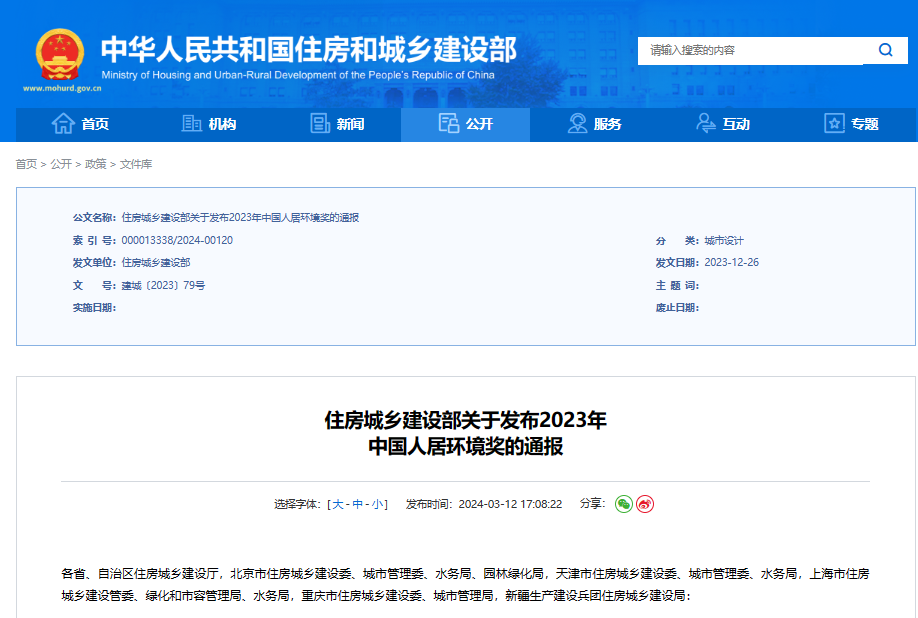Screen dimensions: 918x618
Task: Select small font size 小
Action: [x=377, y=504]
